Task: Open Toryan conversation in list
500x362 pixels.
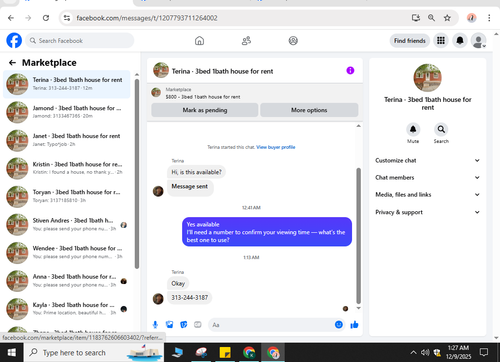Action: [67, 196]
